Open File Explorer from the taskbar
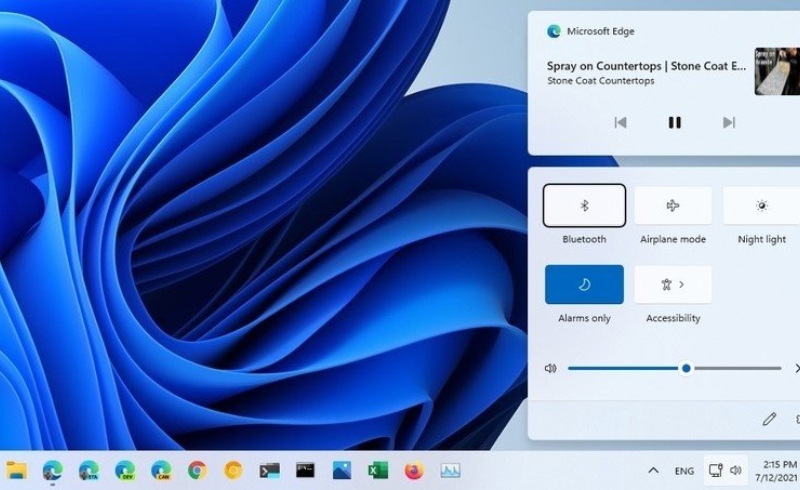The height and width of the screenshot is (490, 800). click(16, 470)
